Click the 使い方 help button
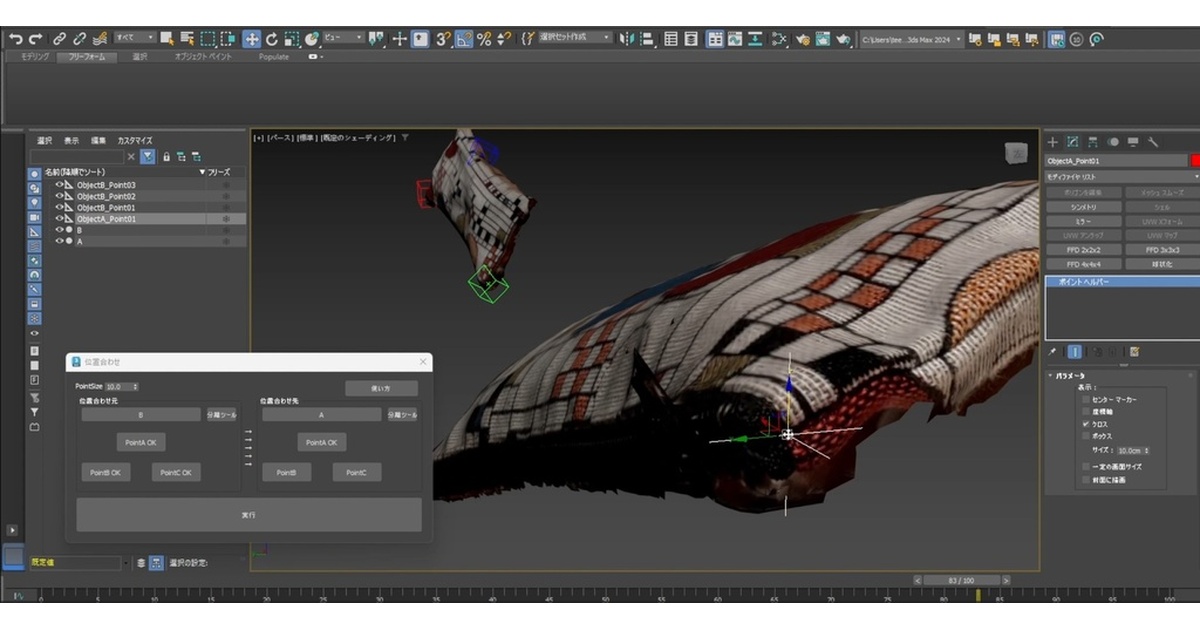This screenshot has width=1200, height=630. click(381, 388)
